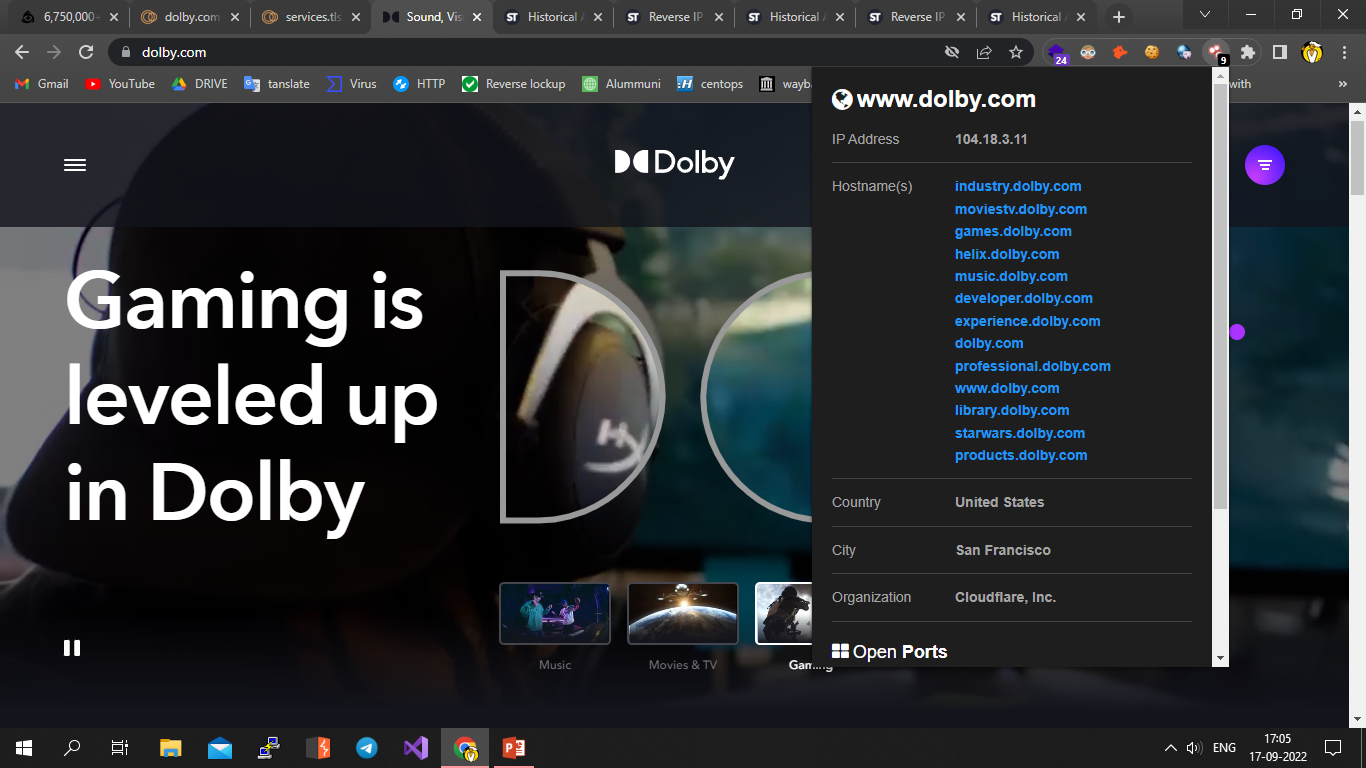Show hidden system tray icons

coord(1171,747)
